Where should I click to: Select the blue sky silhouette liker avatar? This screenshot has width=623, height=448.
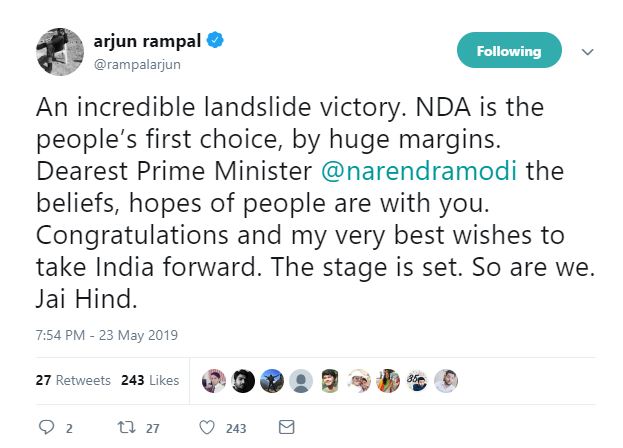click(272, 380)
